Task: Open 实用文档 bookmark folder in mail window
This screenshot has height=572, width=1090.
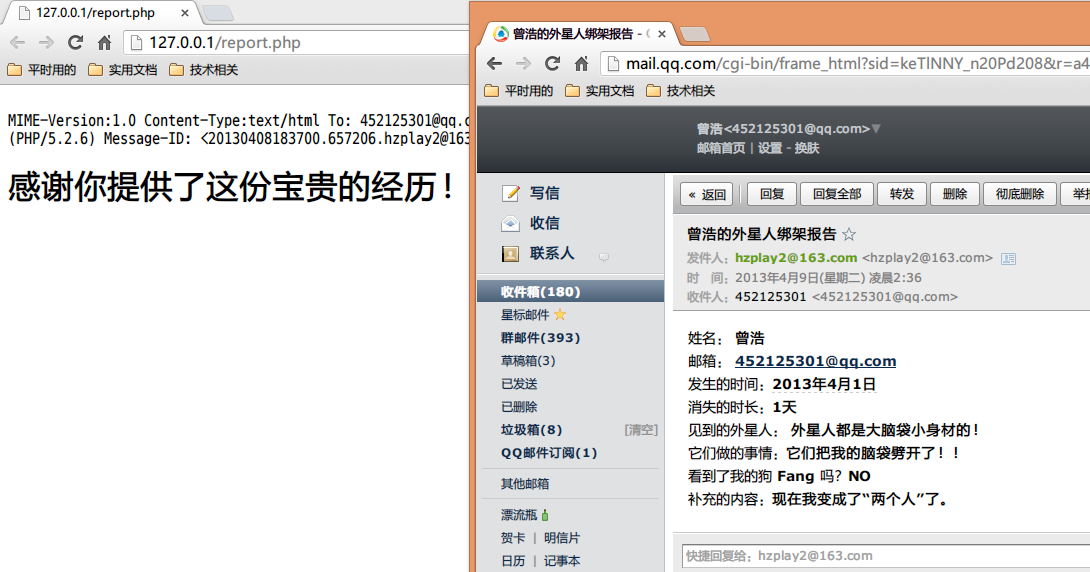Action: click(x=600, y=91)
